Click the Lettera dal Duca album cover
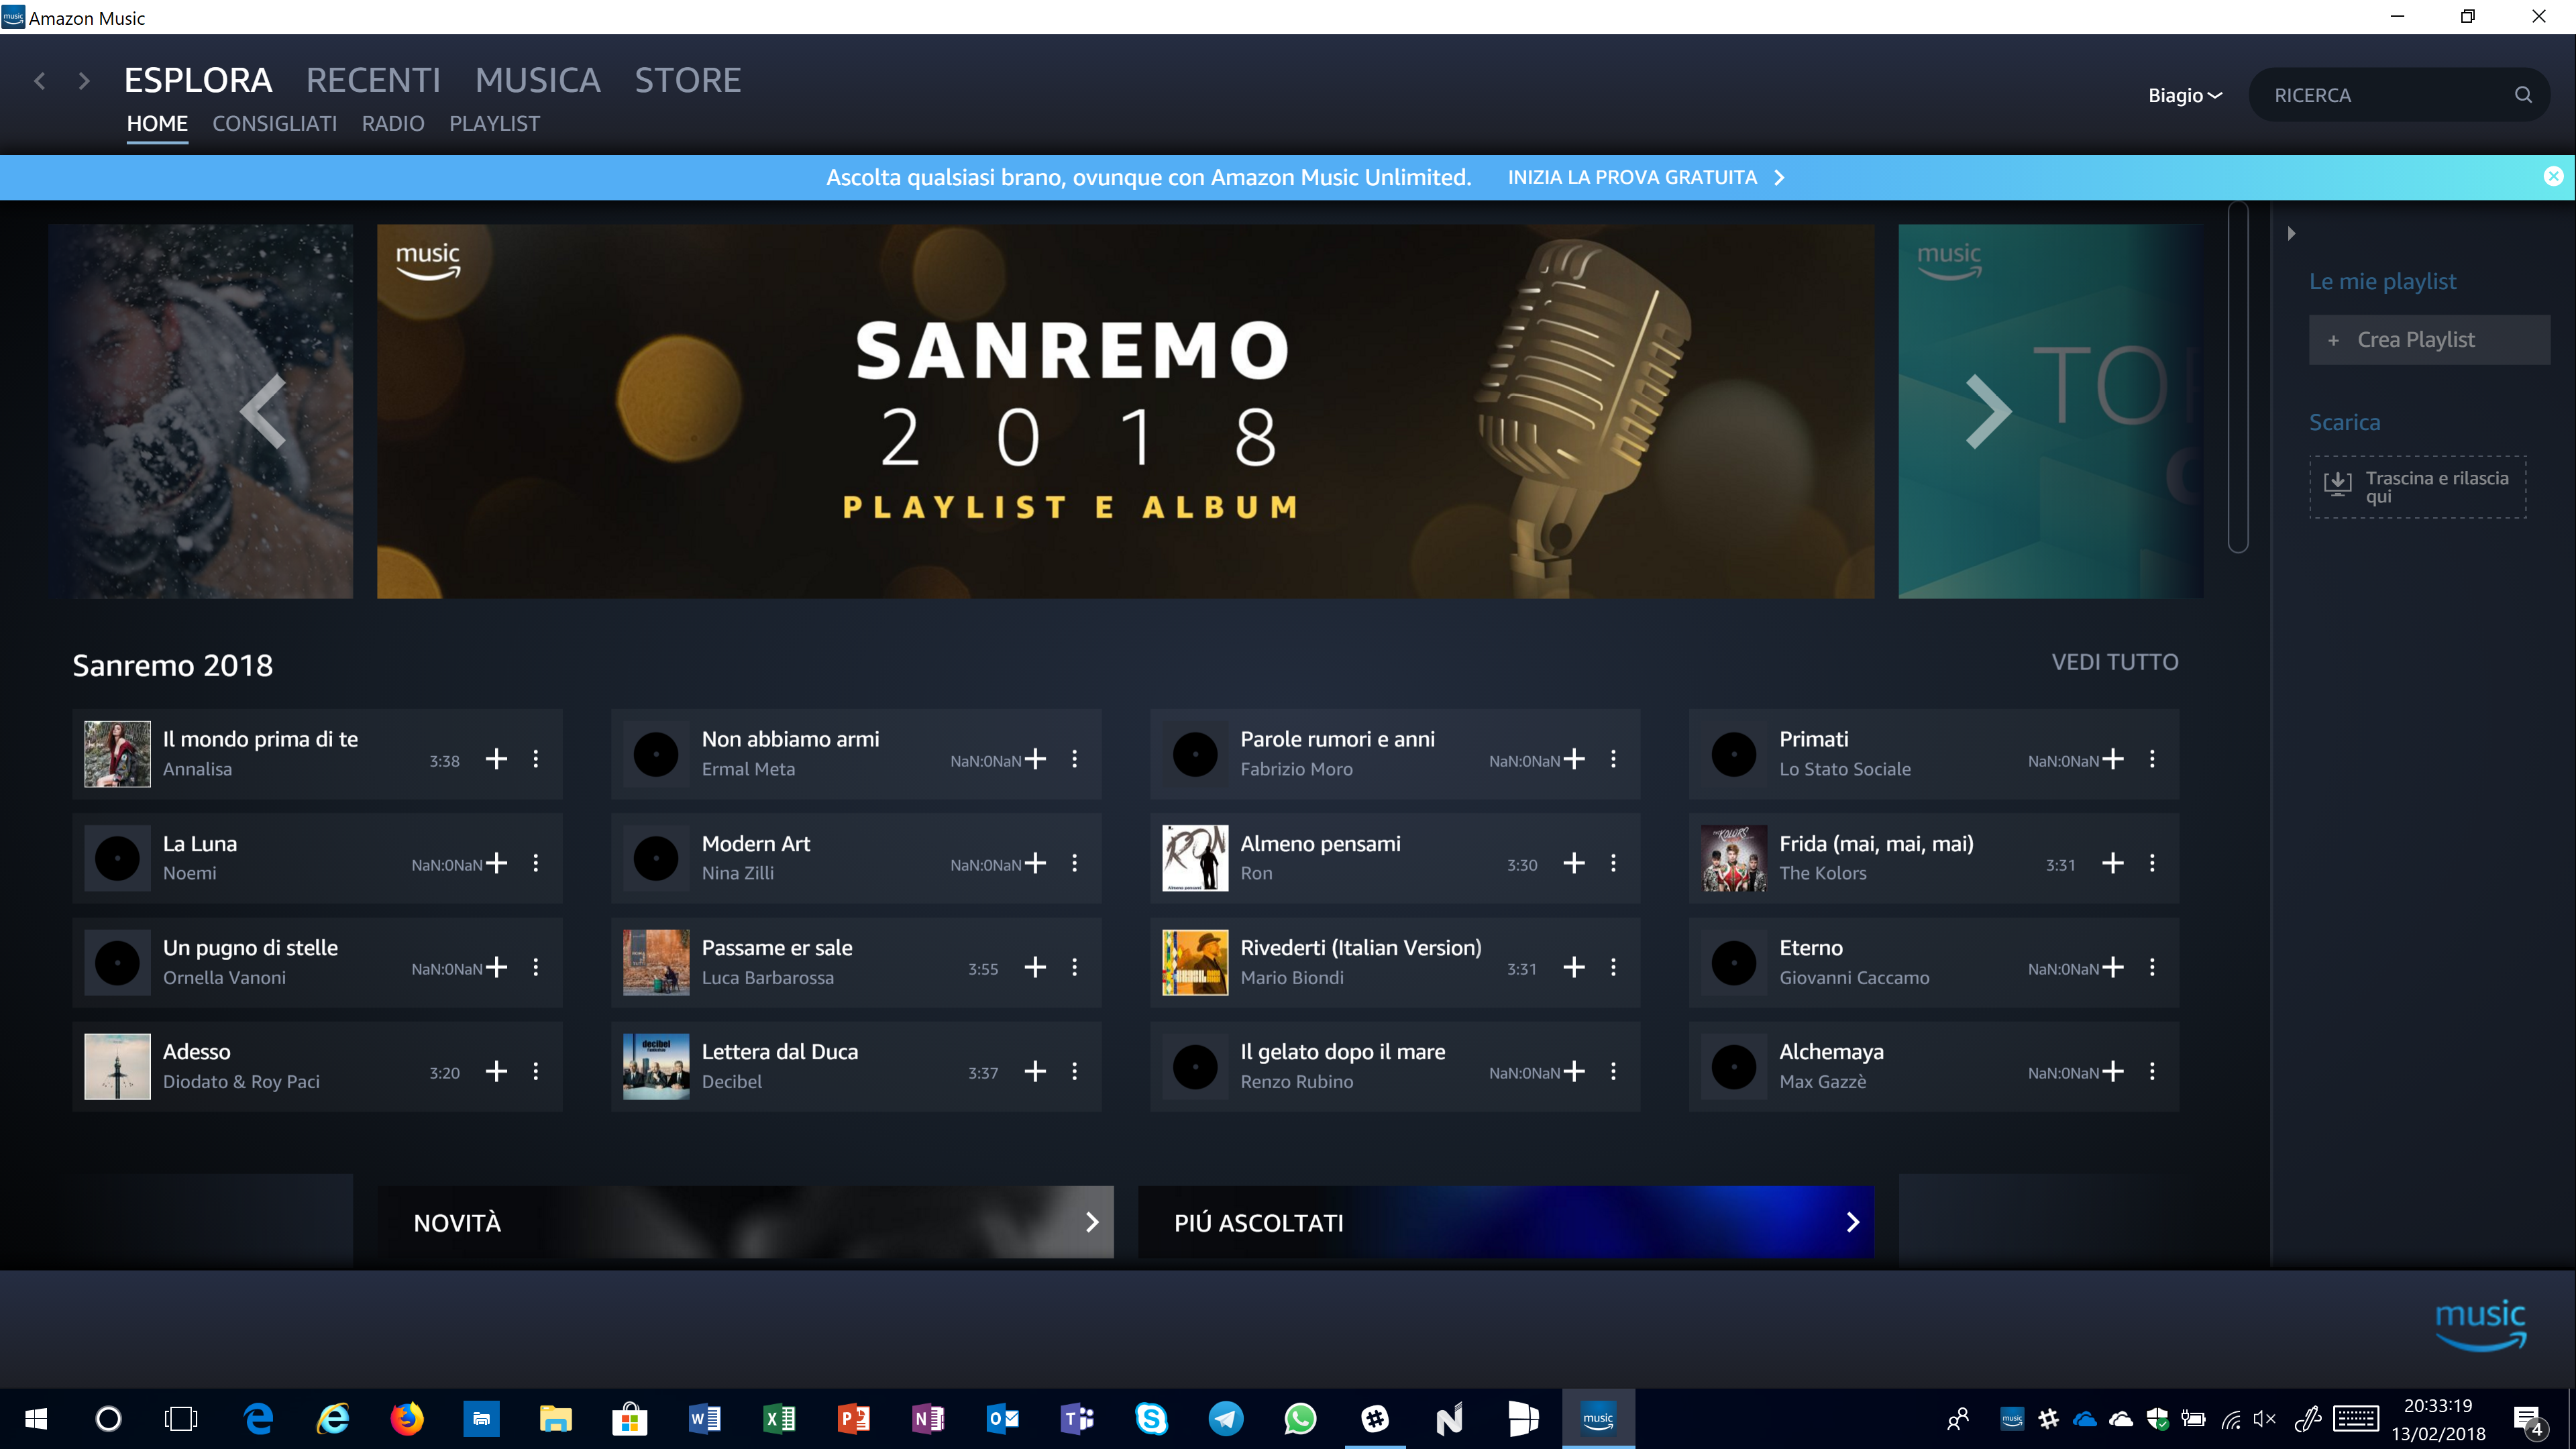Screen dimensions: 2576x1449 pyautogui.click(x=656, y=1067)
